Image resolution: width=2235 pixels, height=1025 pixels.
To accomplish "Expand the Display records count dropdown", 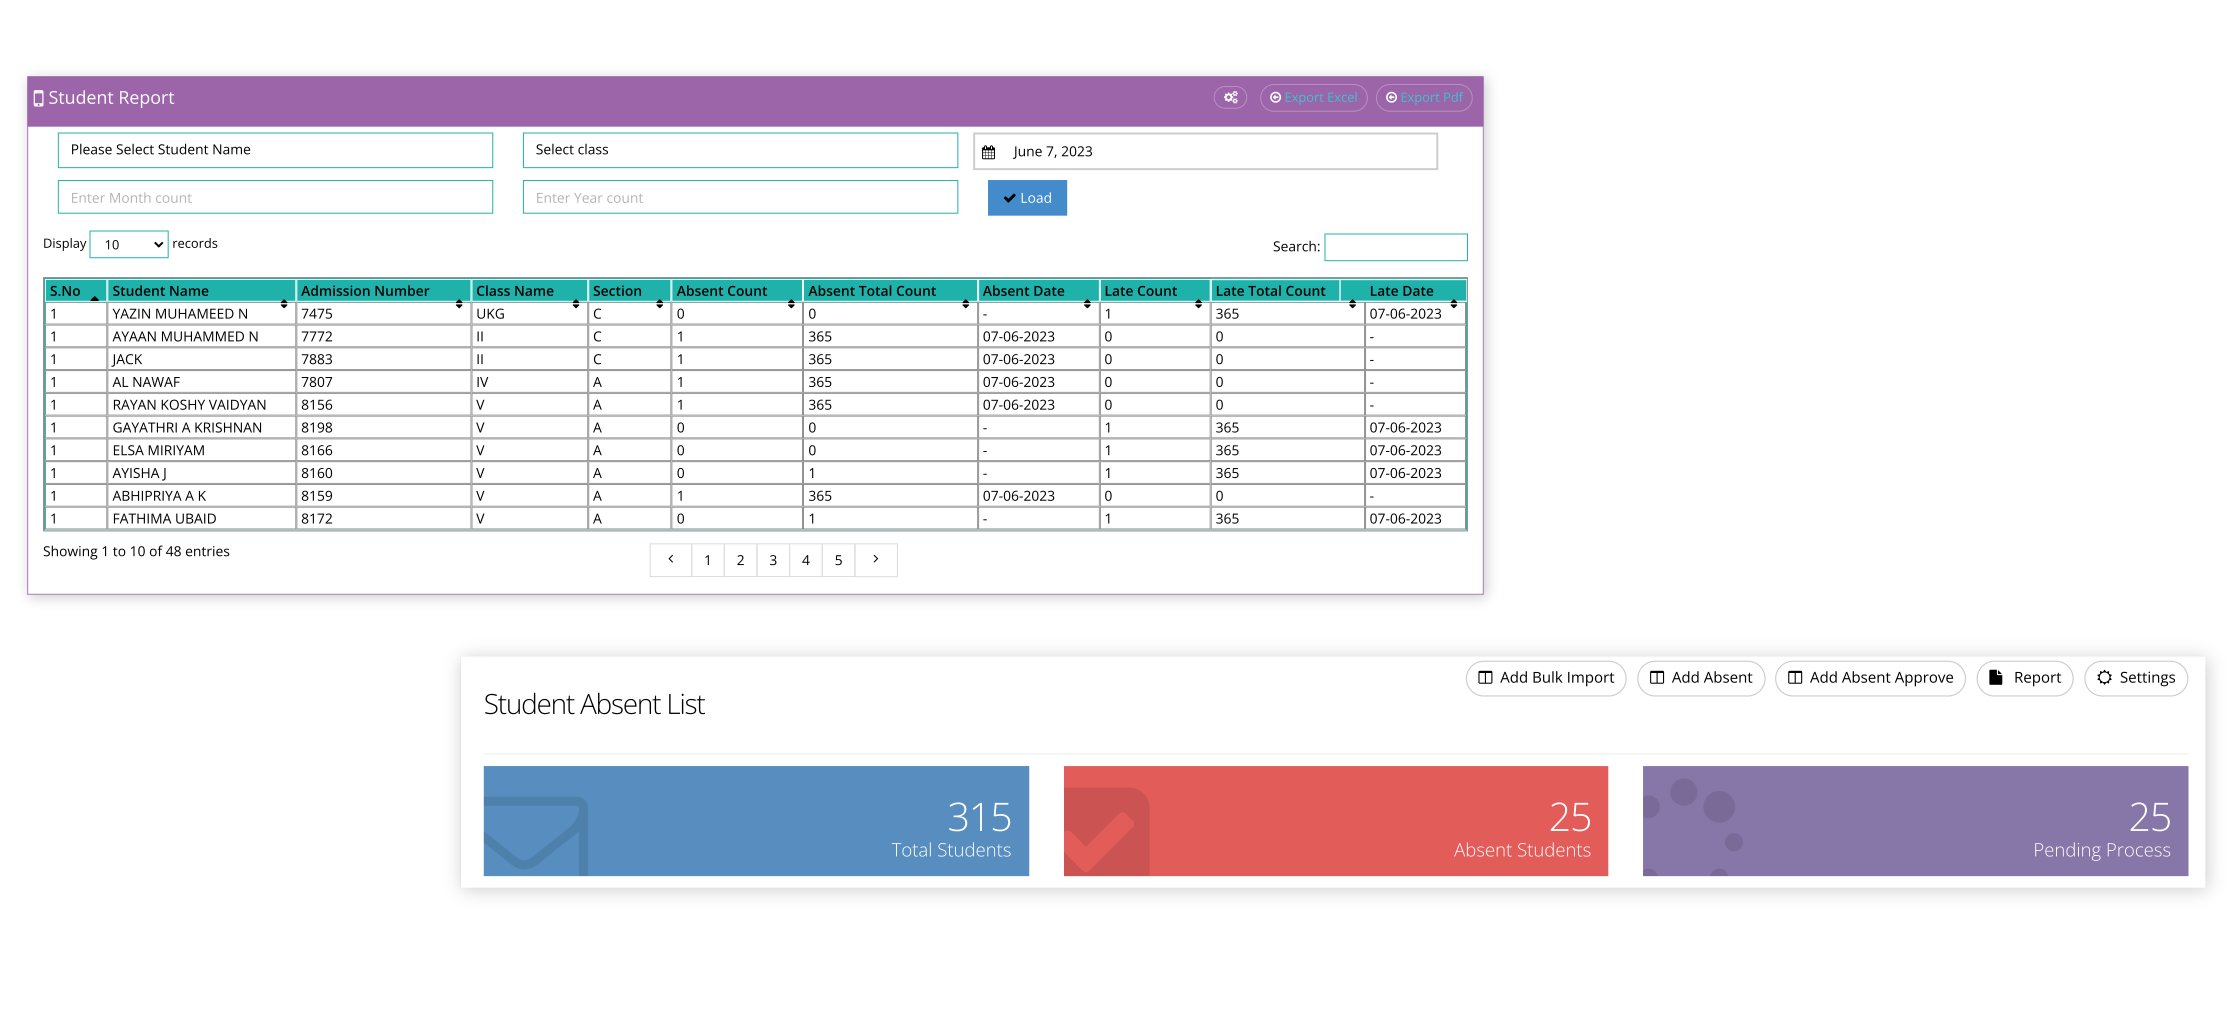I will [129, 245].
